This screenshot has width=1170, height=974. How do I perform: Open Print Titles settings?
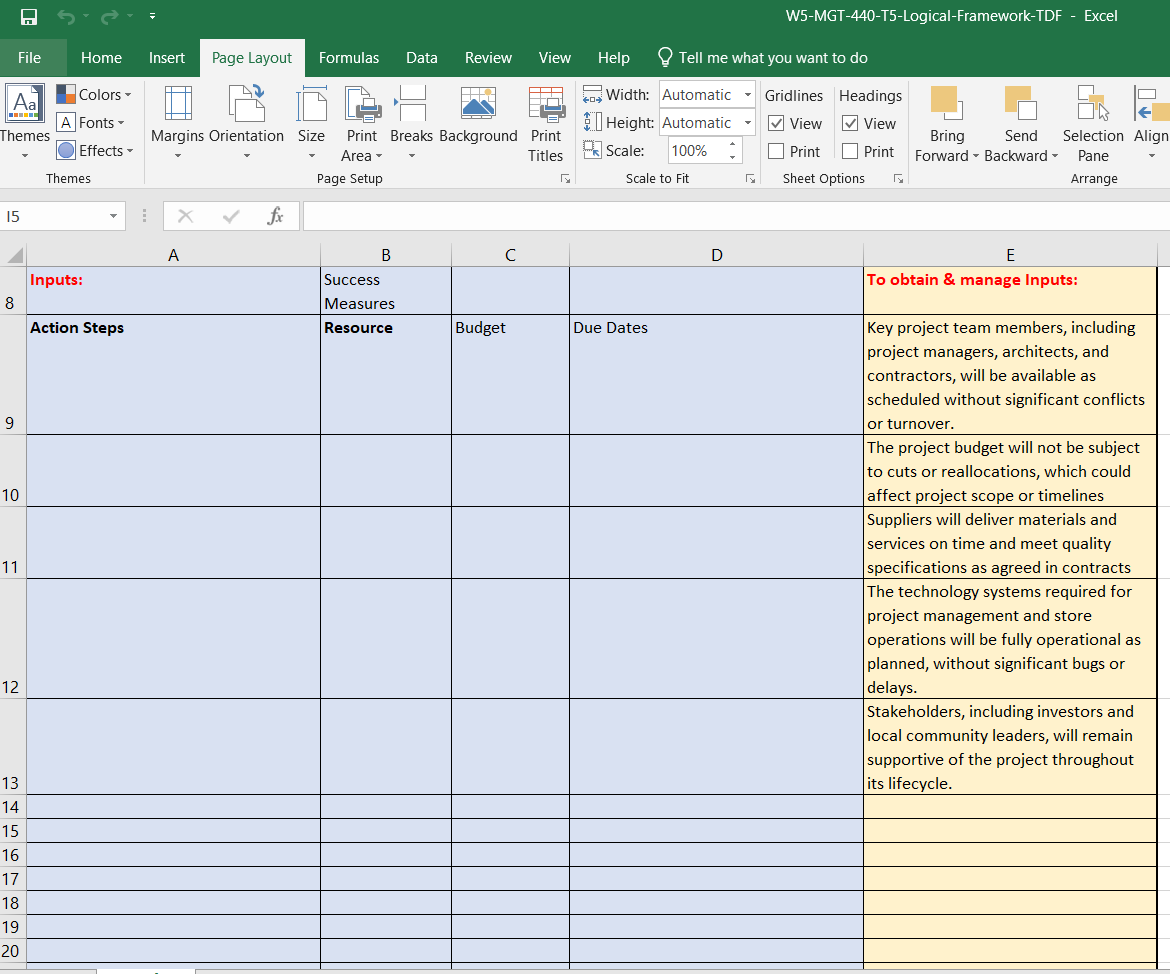pyautogui.click(x=545, y=120)
